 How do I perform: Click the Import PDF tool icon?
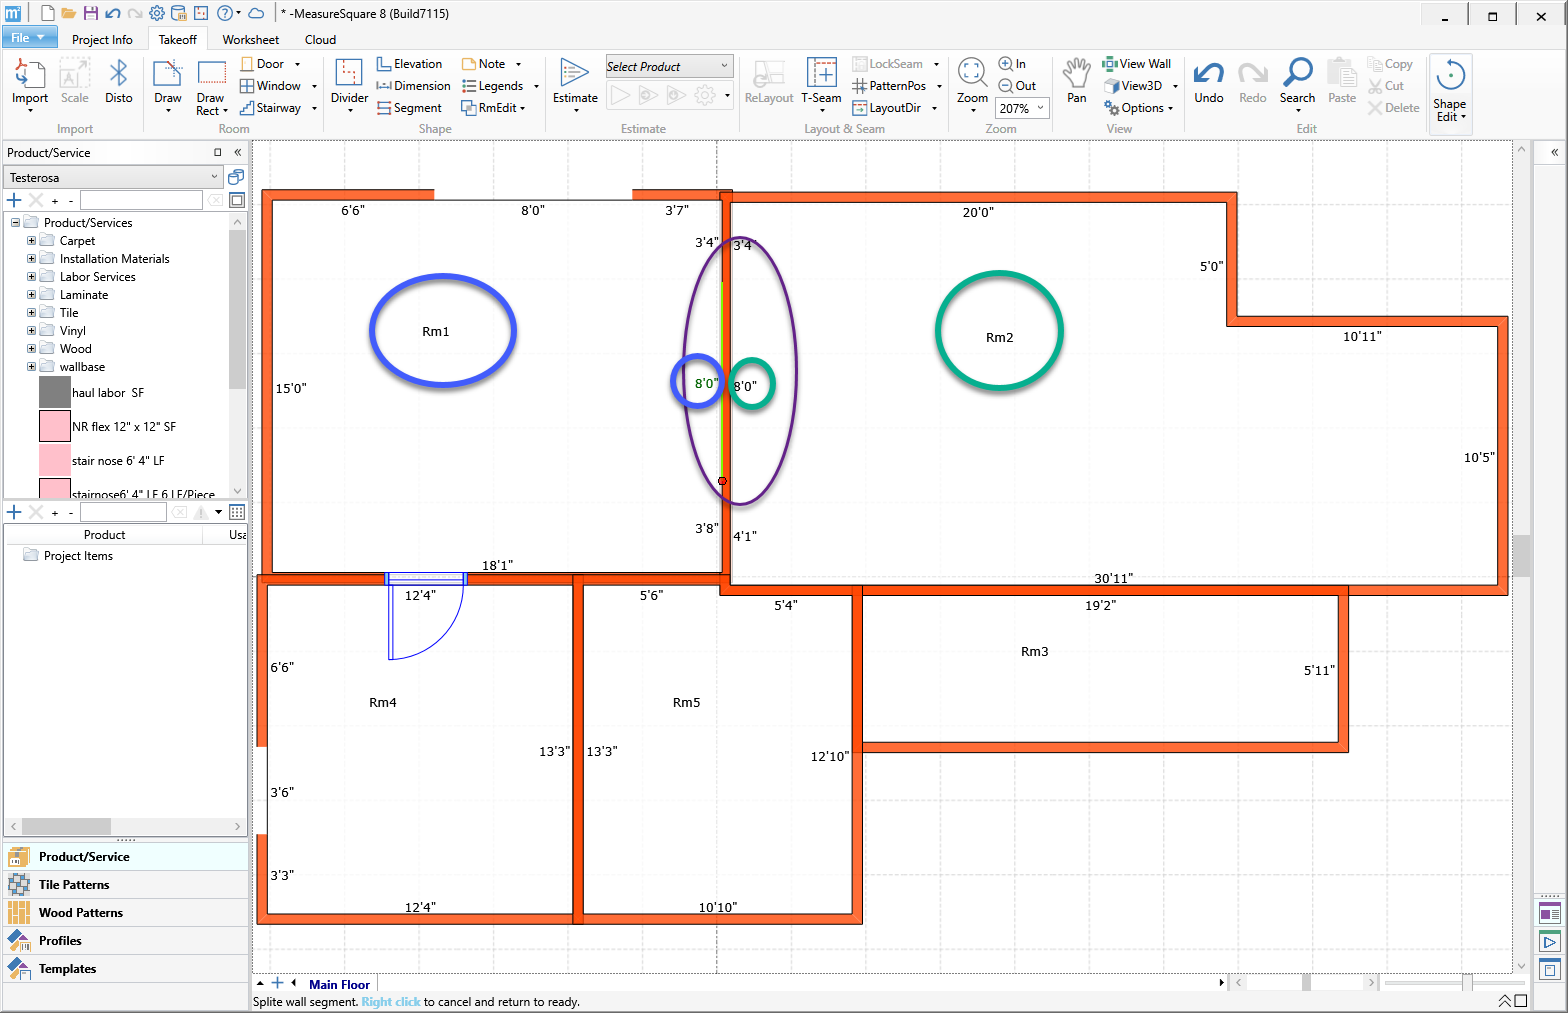point(29,74)
